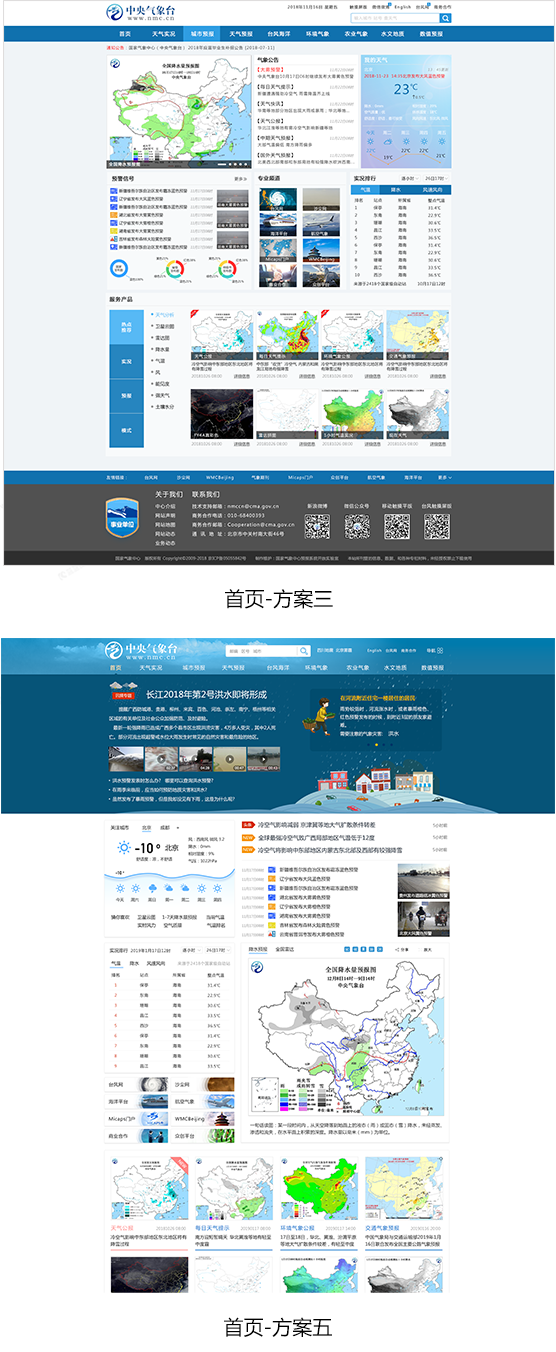The width and height of the screenshot is (556, 1352).
Task: Click the 台风触摸屏版 QR code
Action: (x=436, y=526)
